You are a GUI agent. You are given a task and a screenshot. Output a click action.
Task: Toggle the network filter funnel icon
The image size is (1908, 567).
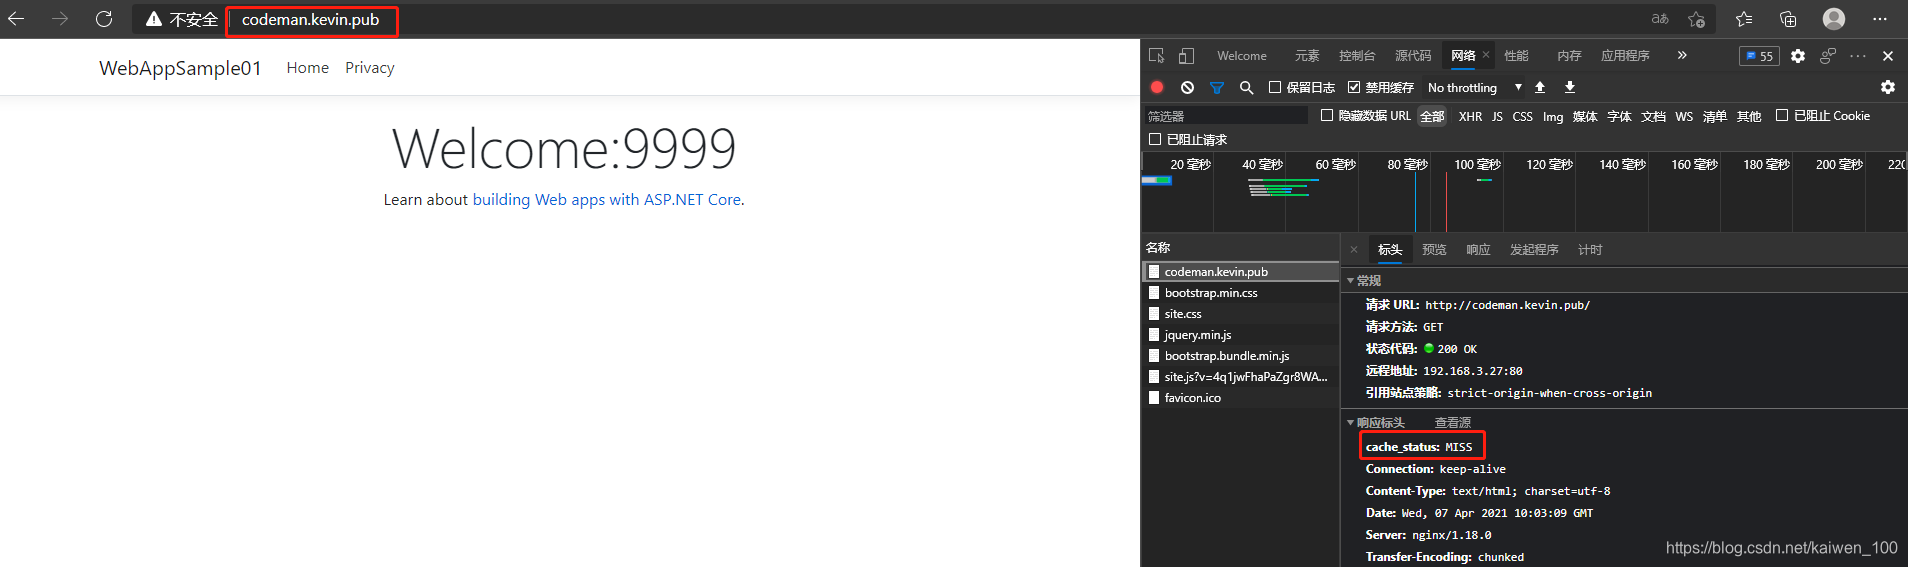tap(1217, 88)
